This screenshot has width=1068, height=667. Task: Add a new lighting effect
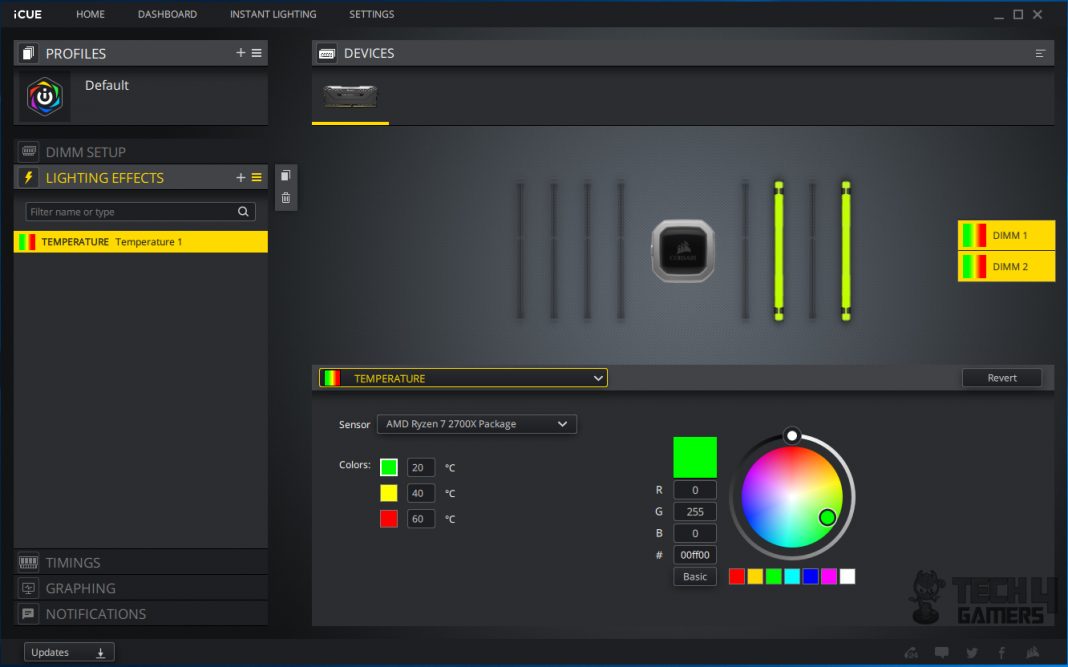pos(240,177)
